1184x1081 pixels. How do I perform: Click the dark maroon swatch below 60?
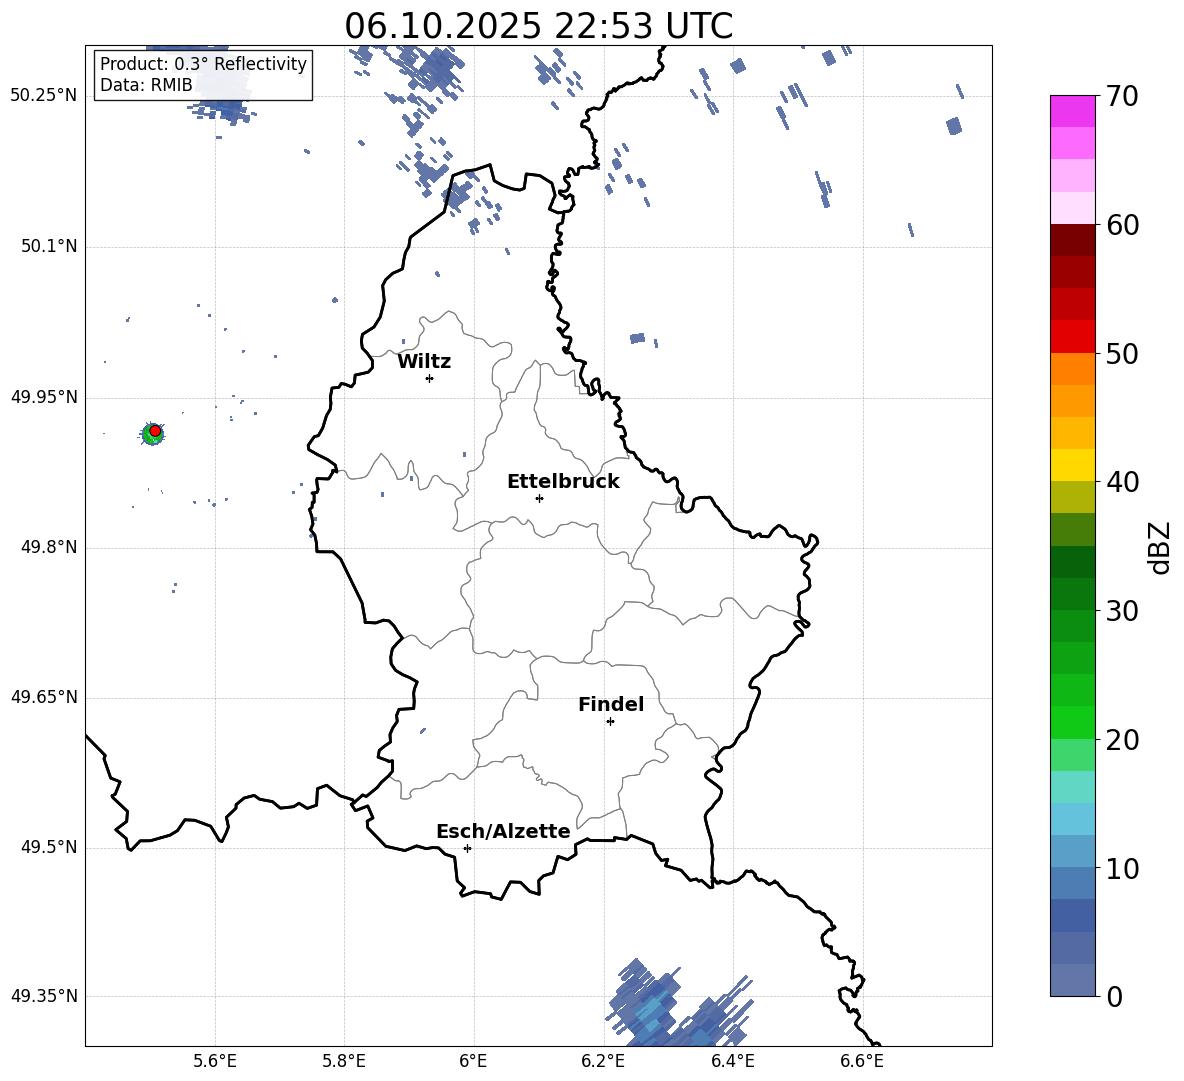1072,240
